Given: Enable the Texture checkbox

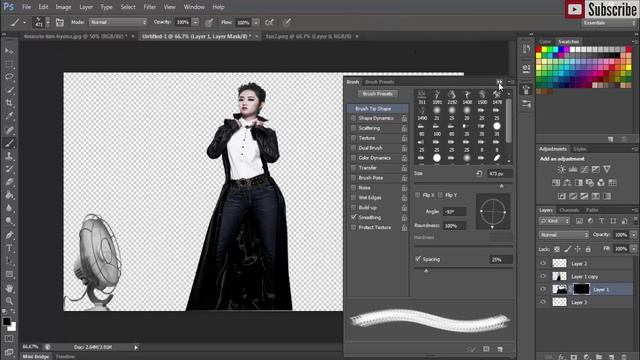Looking at the screenshot, I should pos(353,138).
